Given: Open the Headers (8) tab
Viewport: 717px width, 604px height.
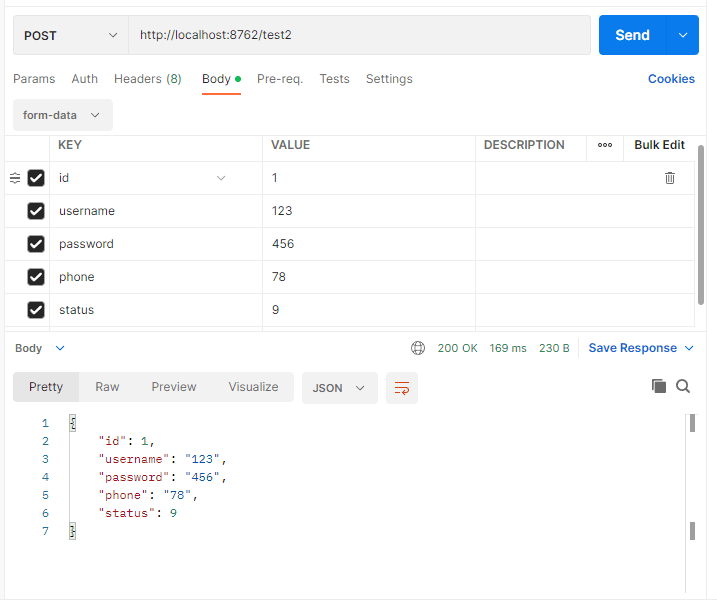Looking at the screenshot, I should coord(148,79).
